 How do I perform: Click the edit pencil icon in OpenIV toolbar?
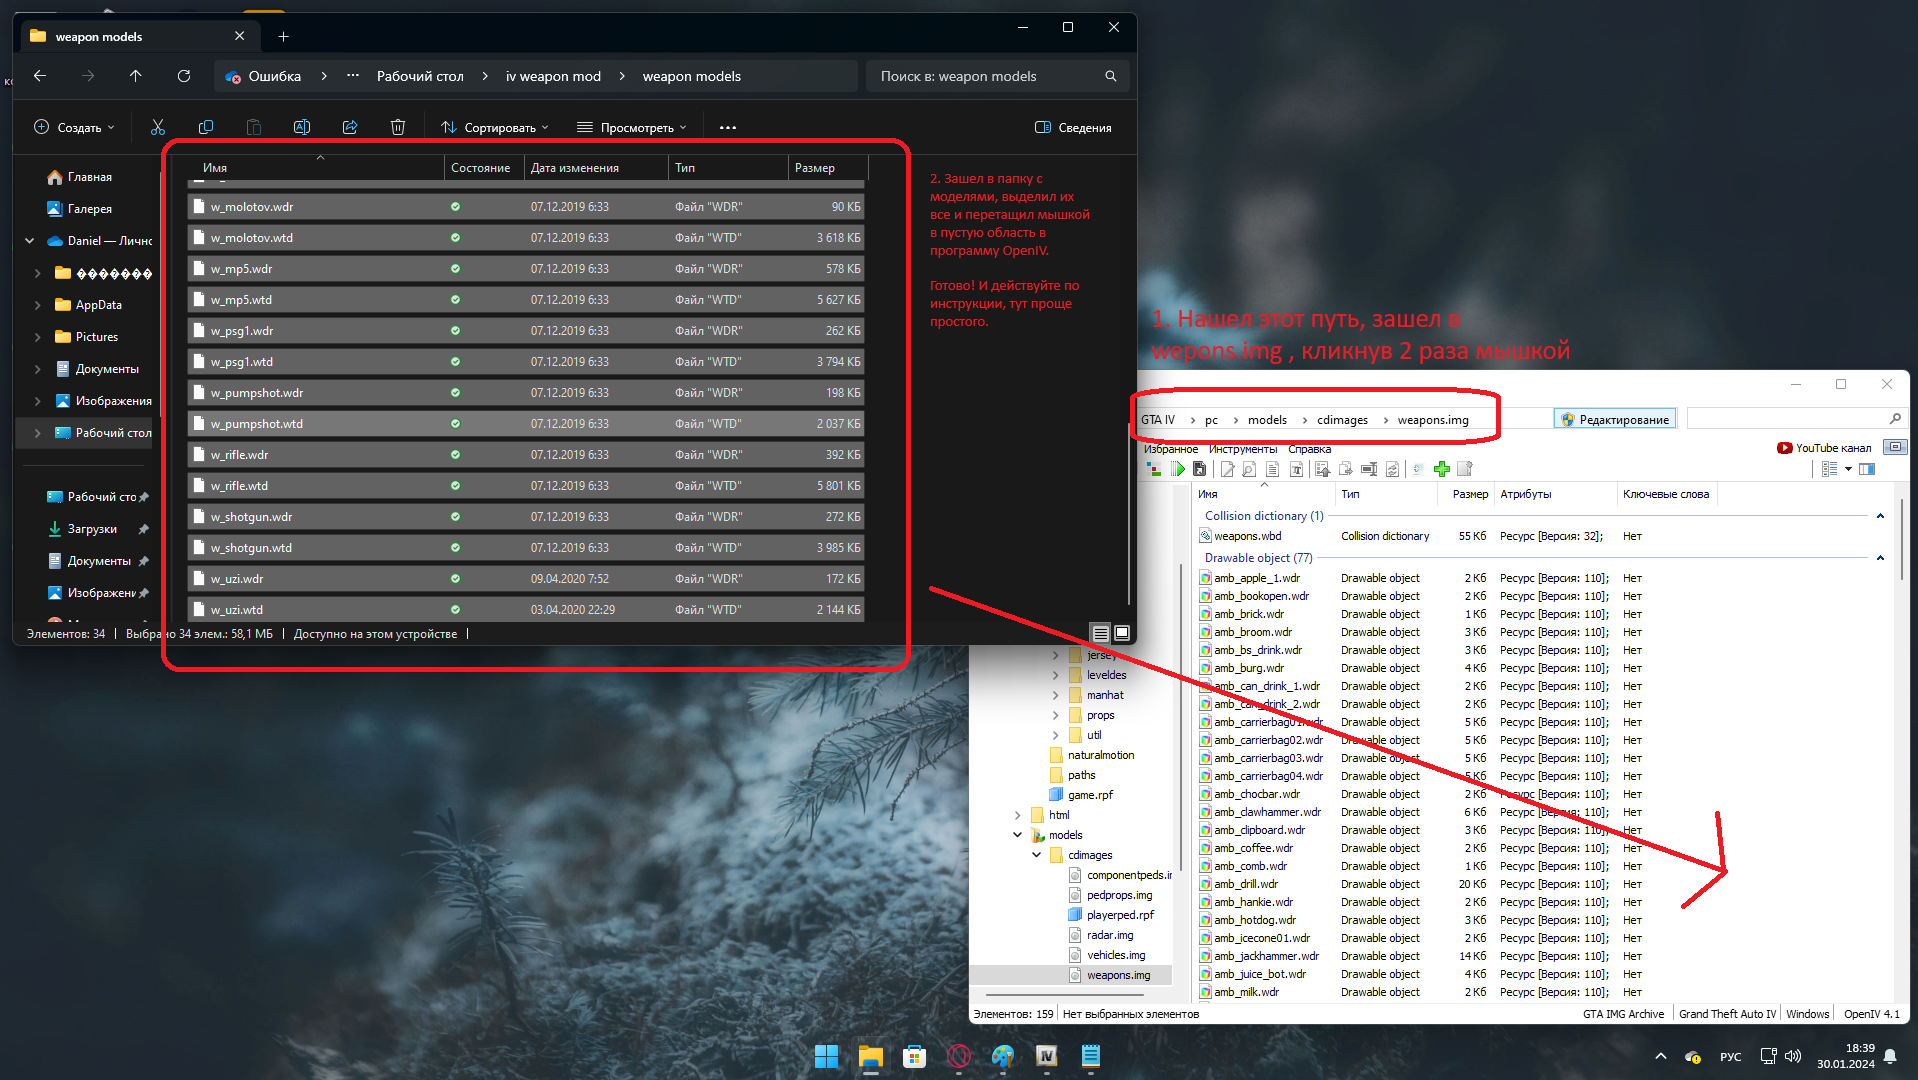[x=1227, y=469]
